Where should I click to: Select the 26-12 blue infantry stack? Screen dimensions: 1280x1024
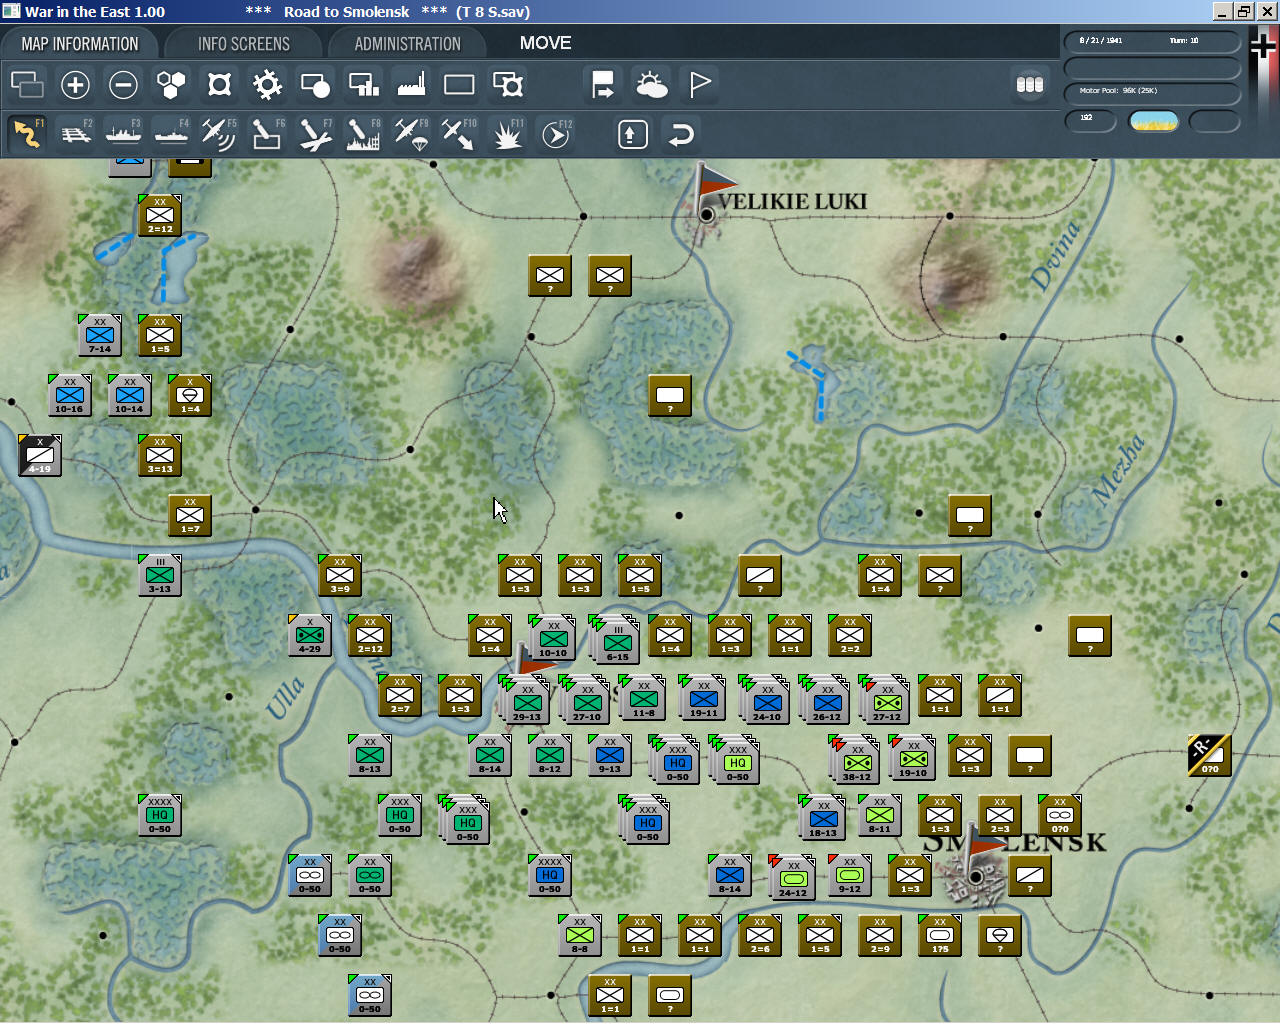pos(825,700)
